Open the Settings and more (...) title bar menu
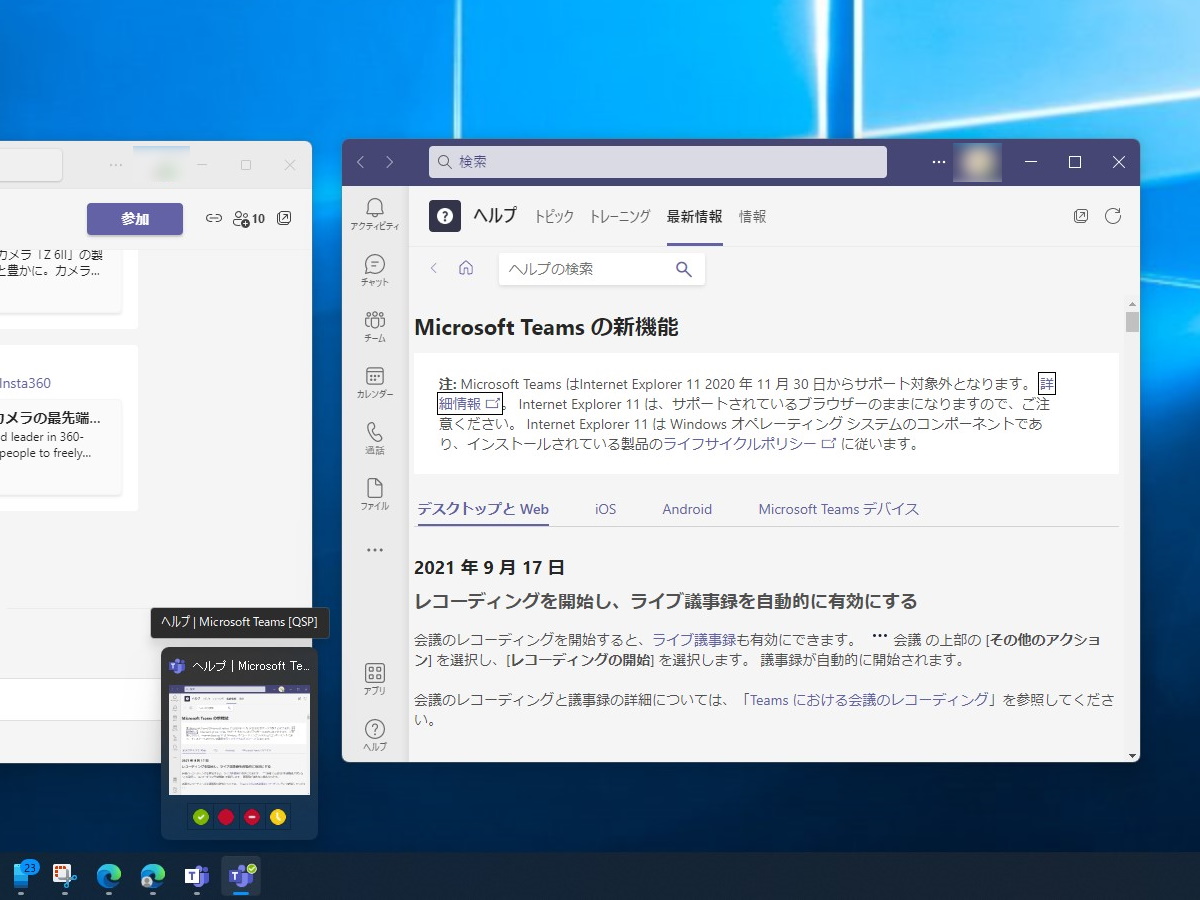This screenshot has width=1200, height=900. (x=938, y=161)
